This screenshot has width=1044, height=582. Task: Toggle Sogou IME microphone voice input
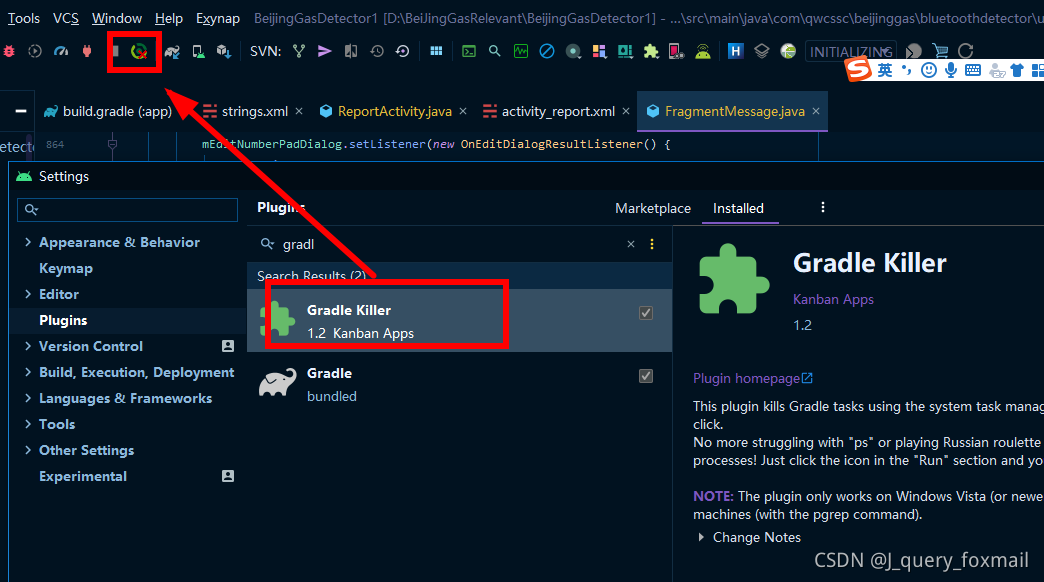tap(951, 70)
